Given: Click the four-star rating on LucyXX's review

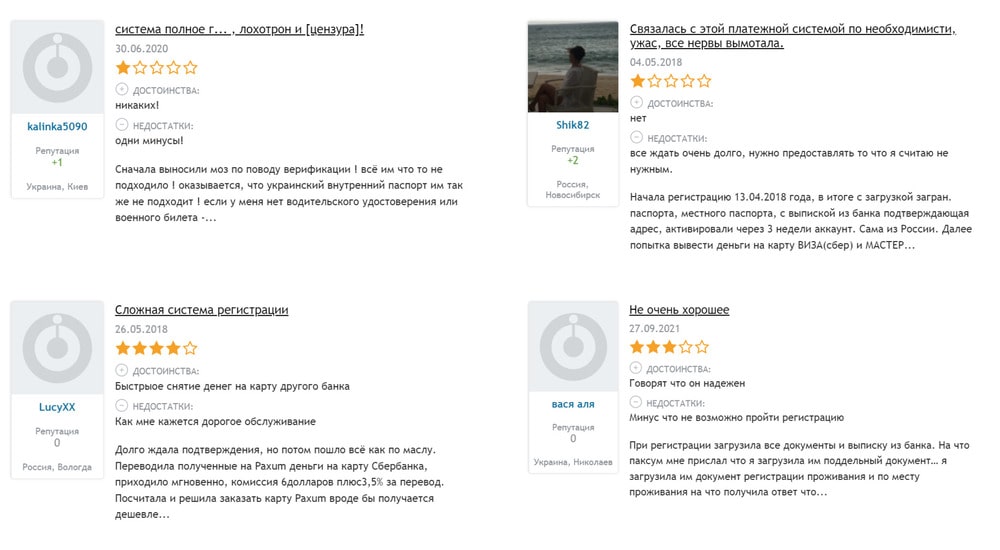Looking at the screenshot, I should point(156,348).
